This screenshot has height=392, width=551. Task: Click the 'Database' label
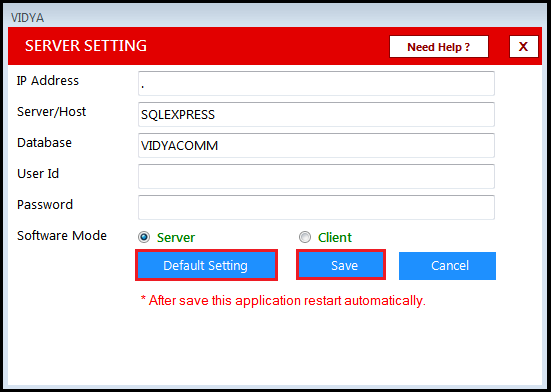tap(44, 143)
